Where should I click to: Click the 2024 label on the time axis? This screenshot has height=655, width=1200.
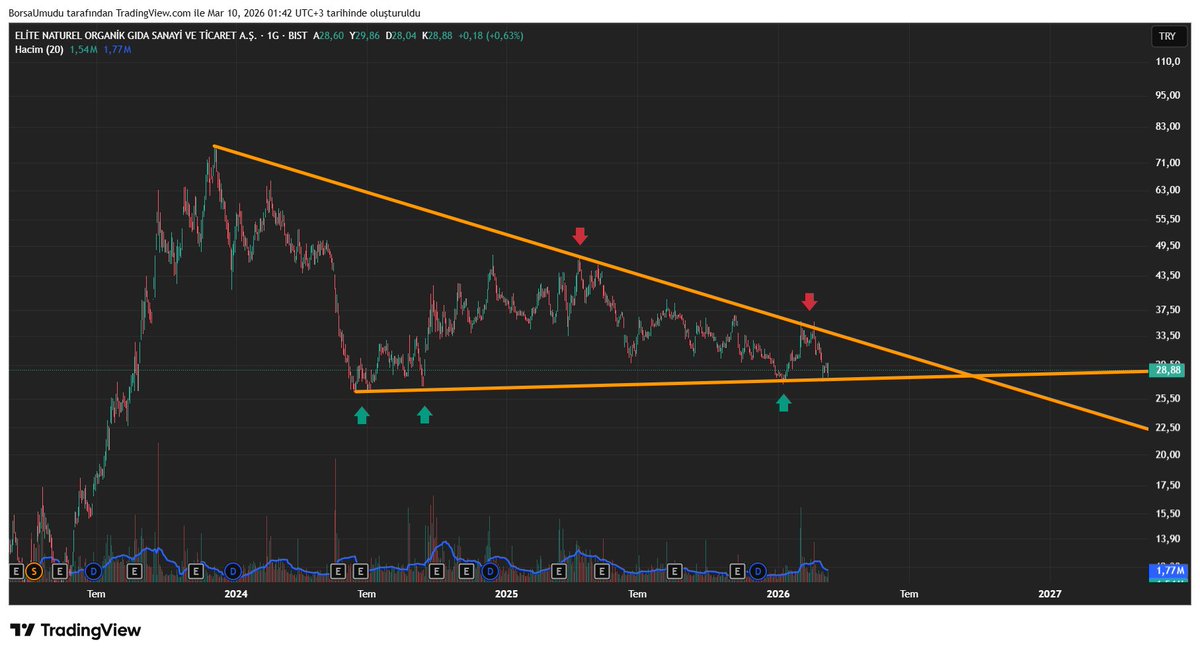(236, 594)
